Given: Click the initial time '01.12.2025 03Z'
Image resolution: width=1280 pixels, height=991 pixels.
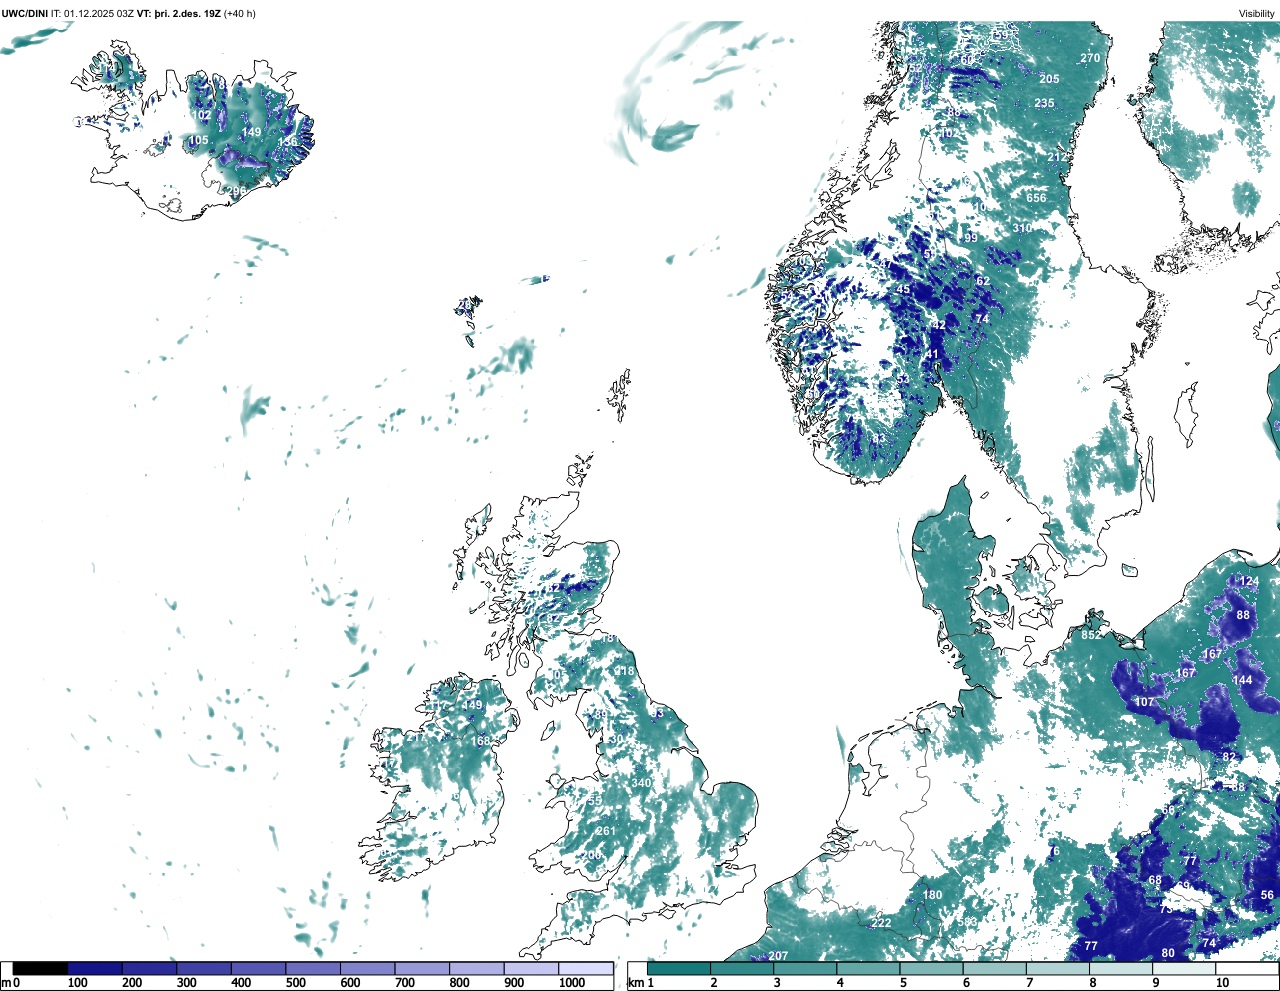Looking at the screenshot, I should tap(99, 14).
